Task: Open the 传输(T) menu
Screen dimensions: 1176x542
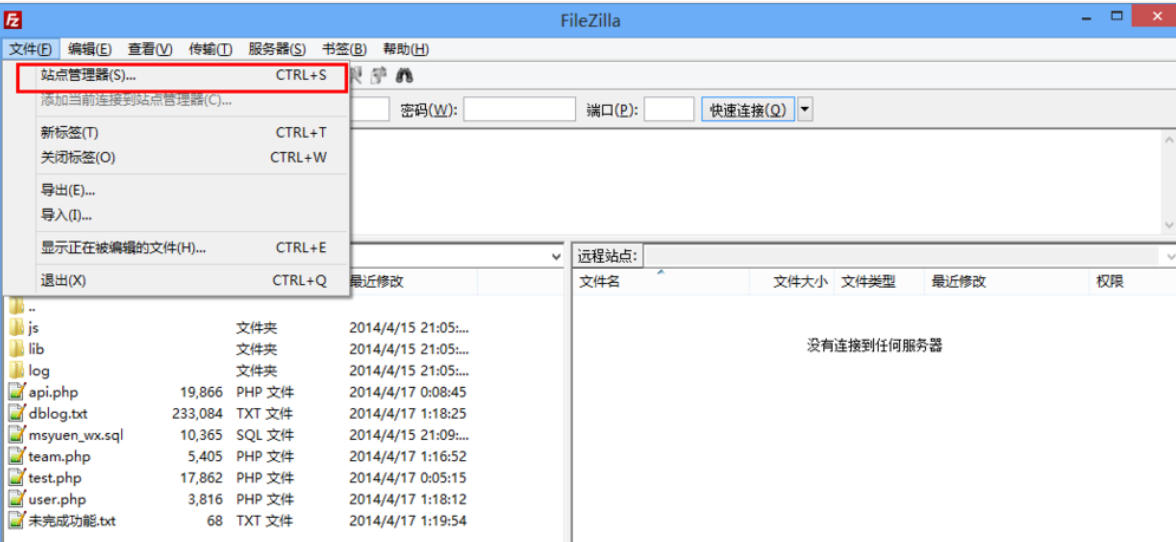Action: 210,49
